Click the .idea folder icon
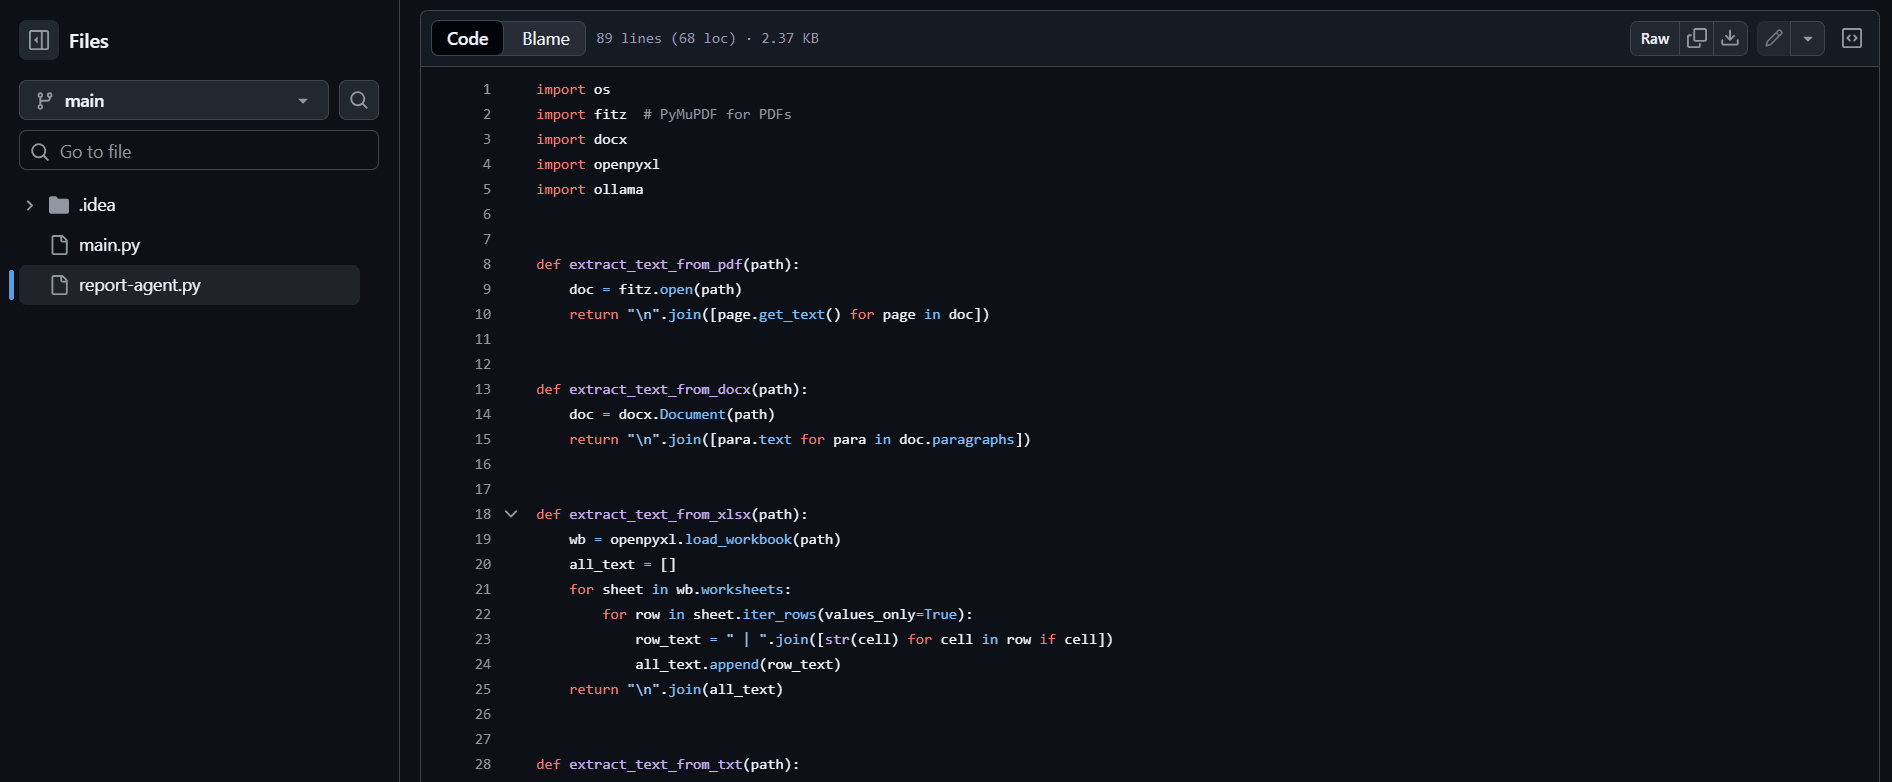The width and height of the screenshot is (1892, 782). click(59, 205)
